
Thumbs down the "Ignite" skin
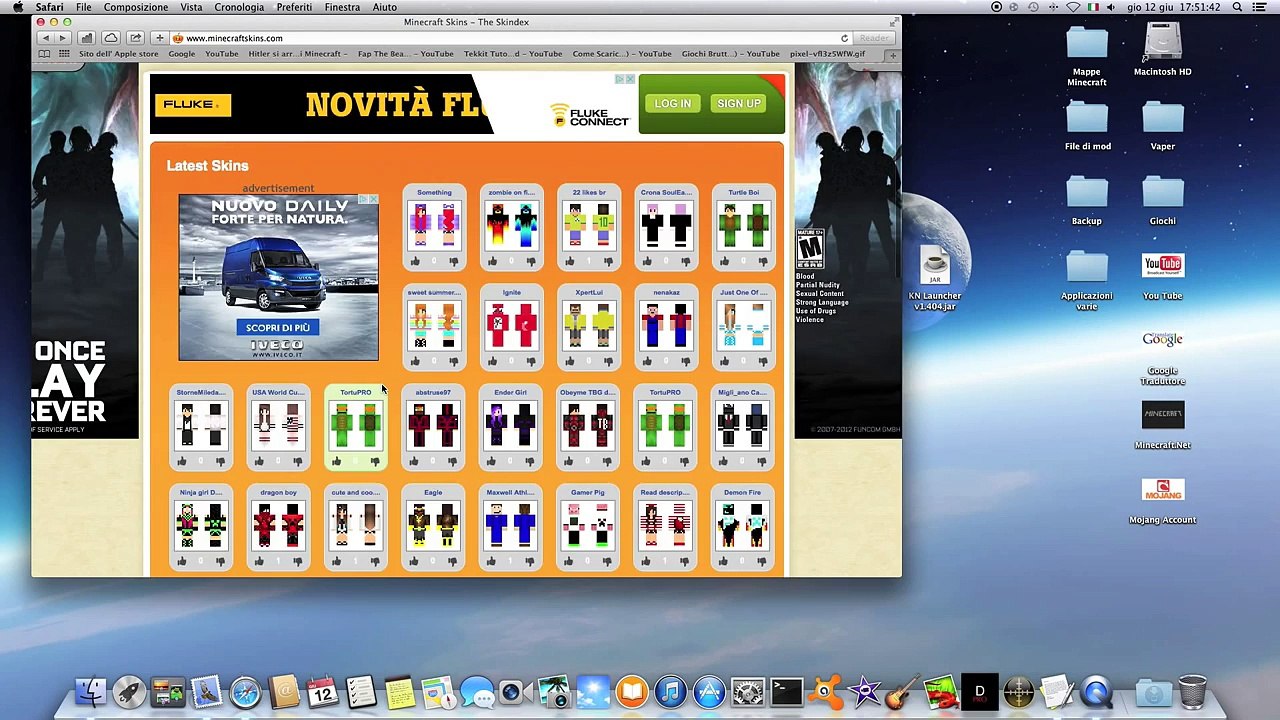(x=531, y=362)
